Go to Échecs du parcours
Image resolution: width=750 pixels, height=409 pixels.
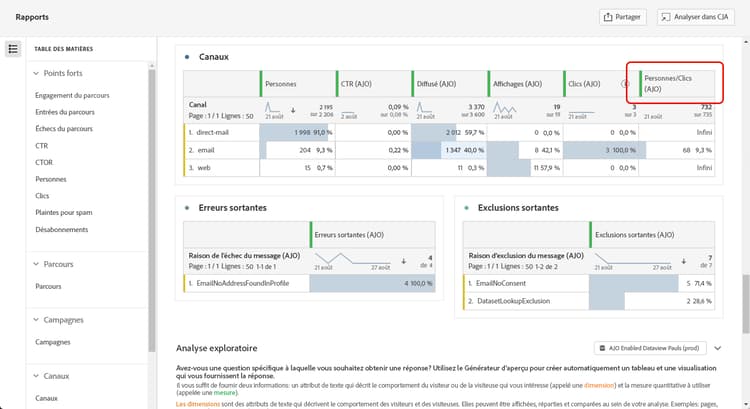[64, 129]
